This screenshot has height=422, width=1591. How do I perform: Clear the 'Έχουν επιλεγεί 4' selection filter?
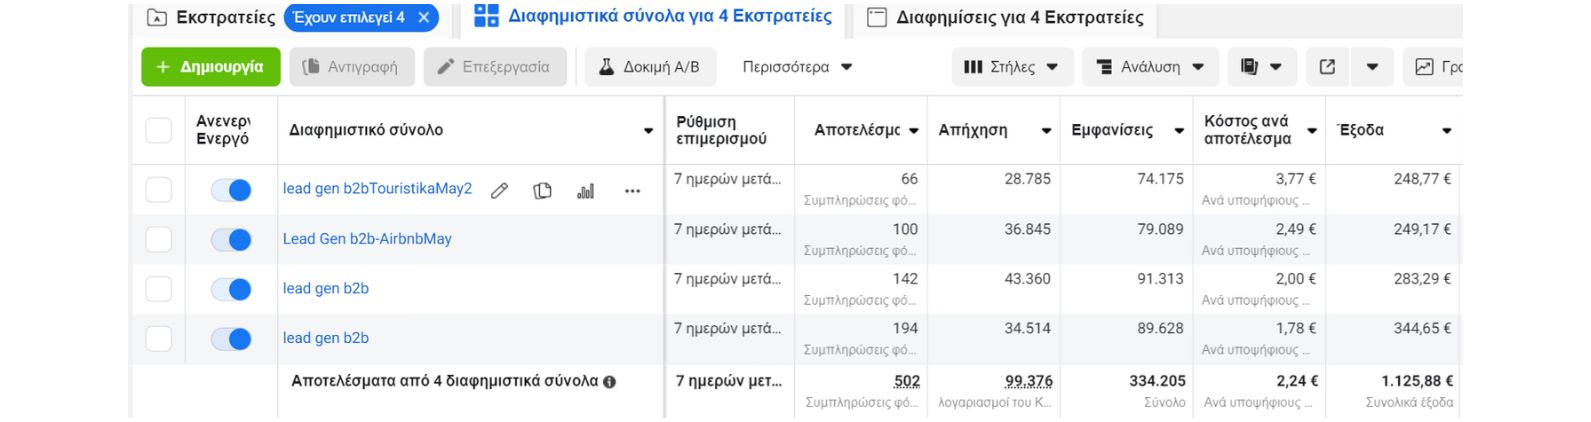[x=424, y=17]
